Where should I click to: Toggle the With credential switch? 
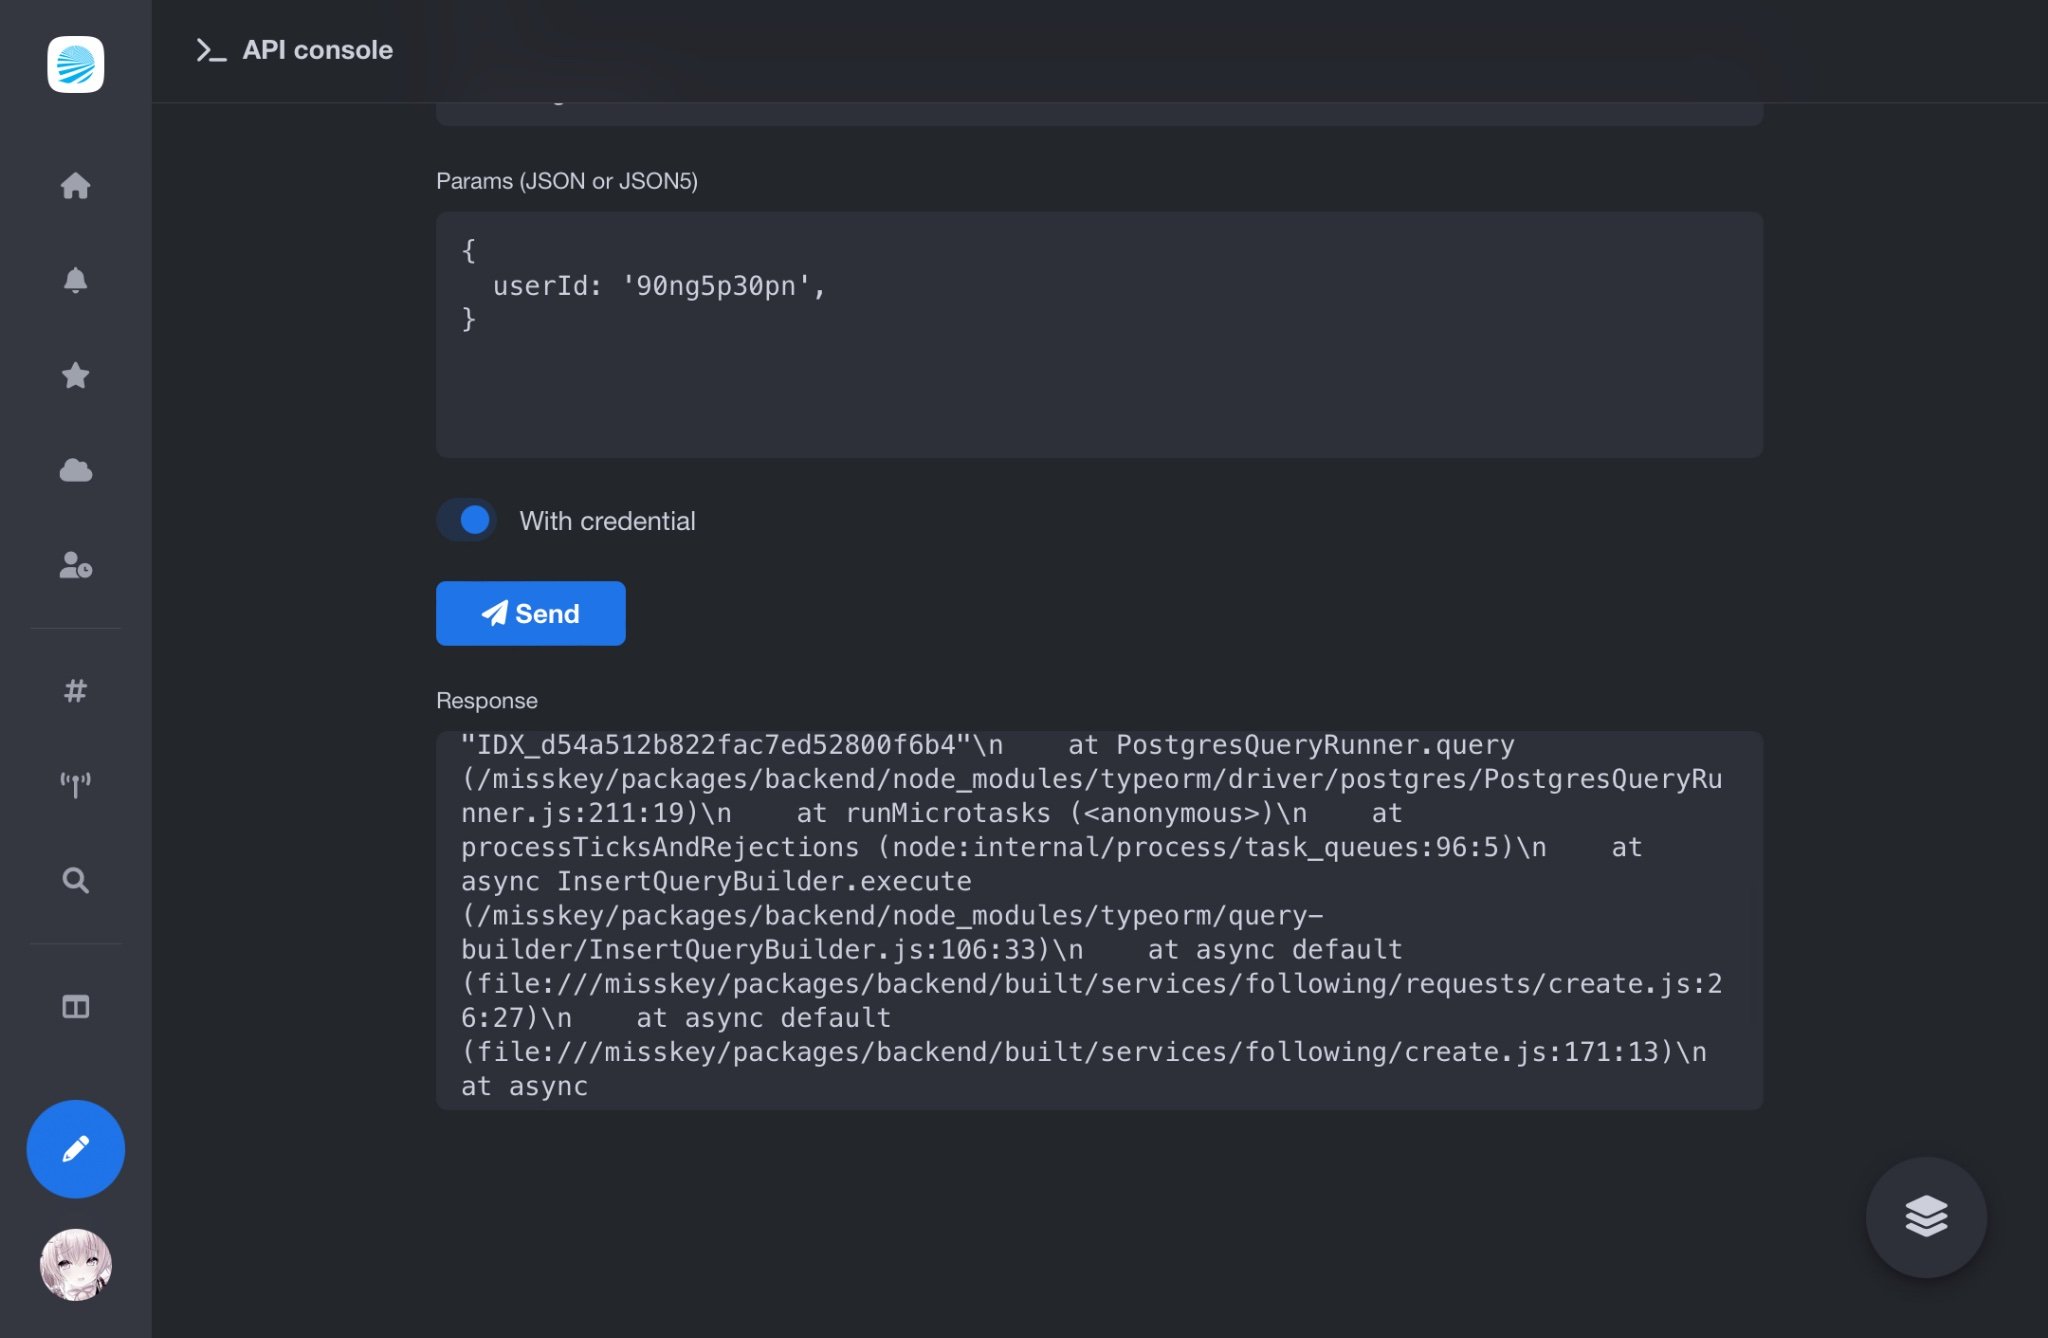(467, 520)
